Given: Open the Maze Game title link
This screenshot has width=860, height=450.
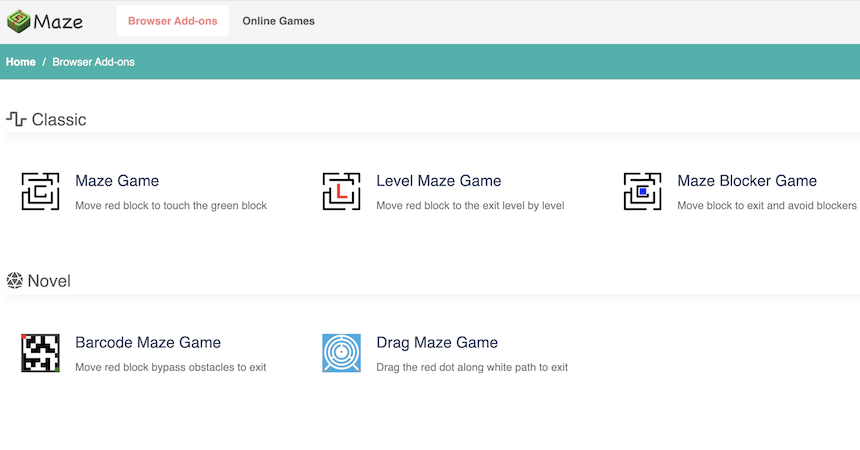Looking at the screenshot, I should (117, 181).
